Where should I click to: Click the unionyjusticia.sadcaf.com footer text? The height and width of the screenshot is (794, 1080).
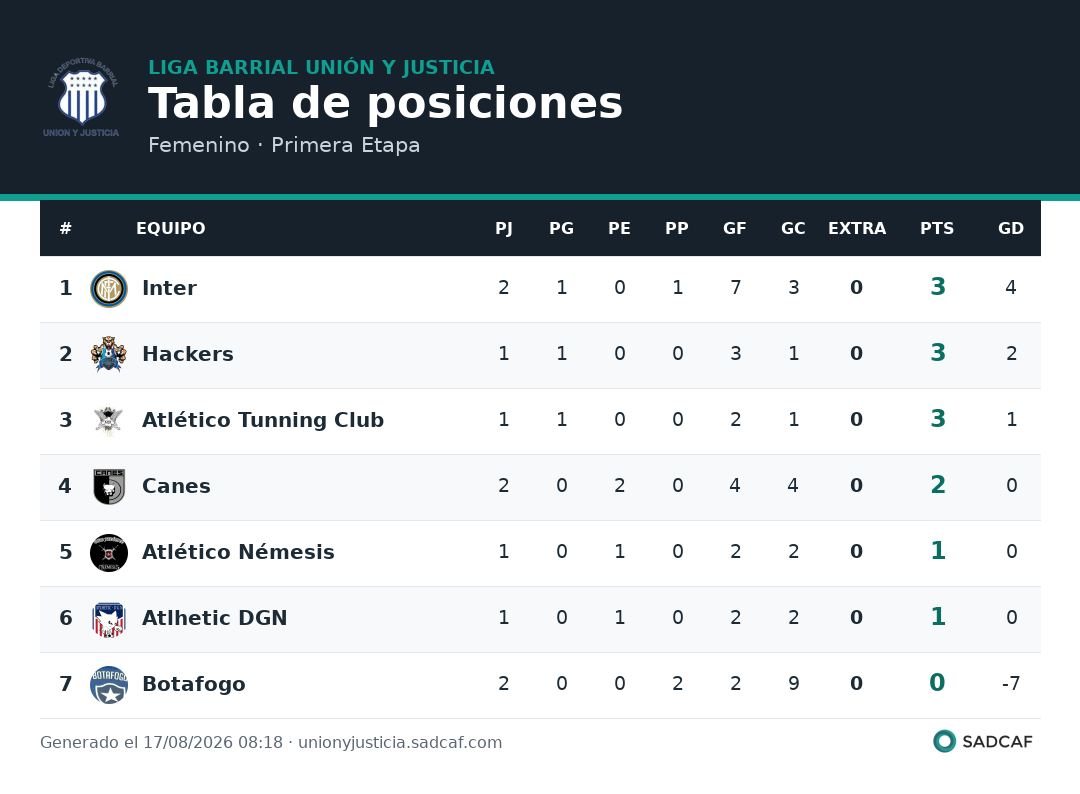(x=400, y=742)
